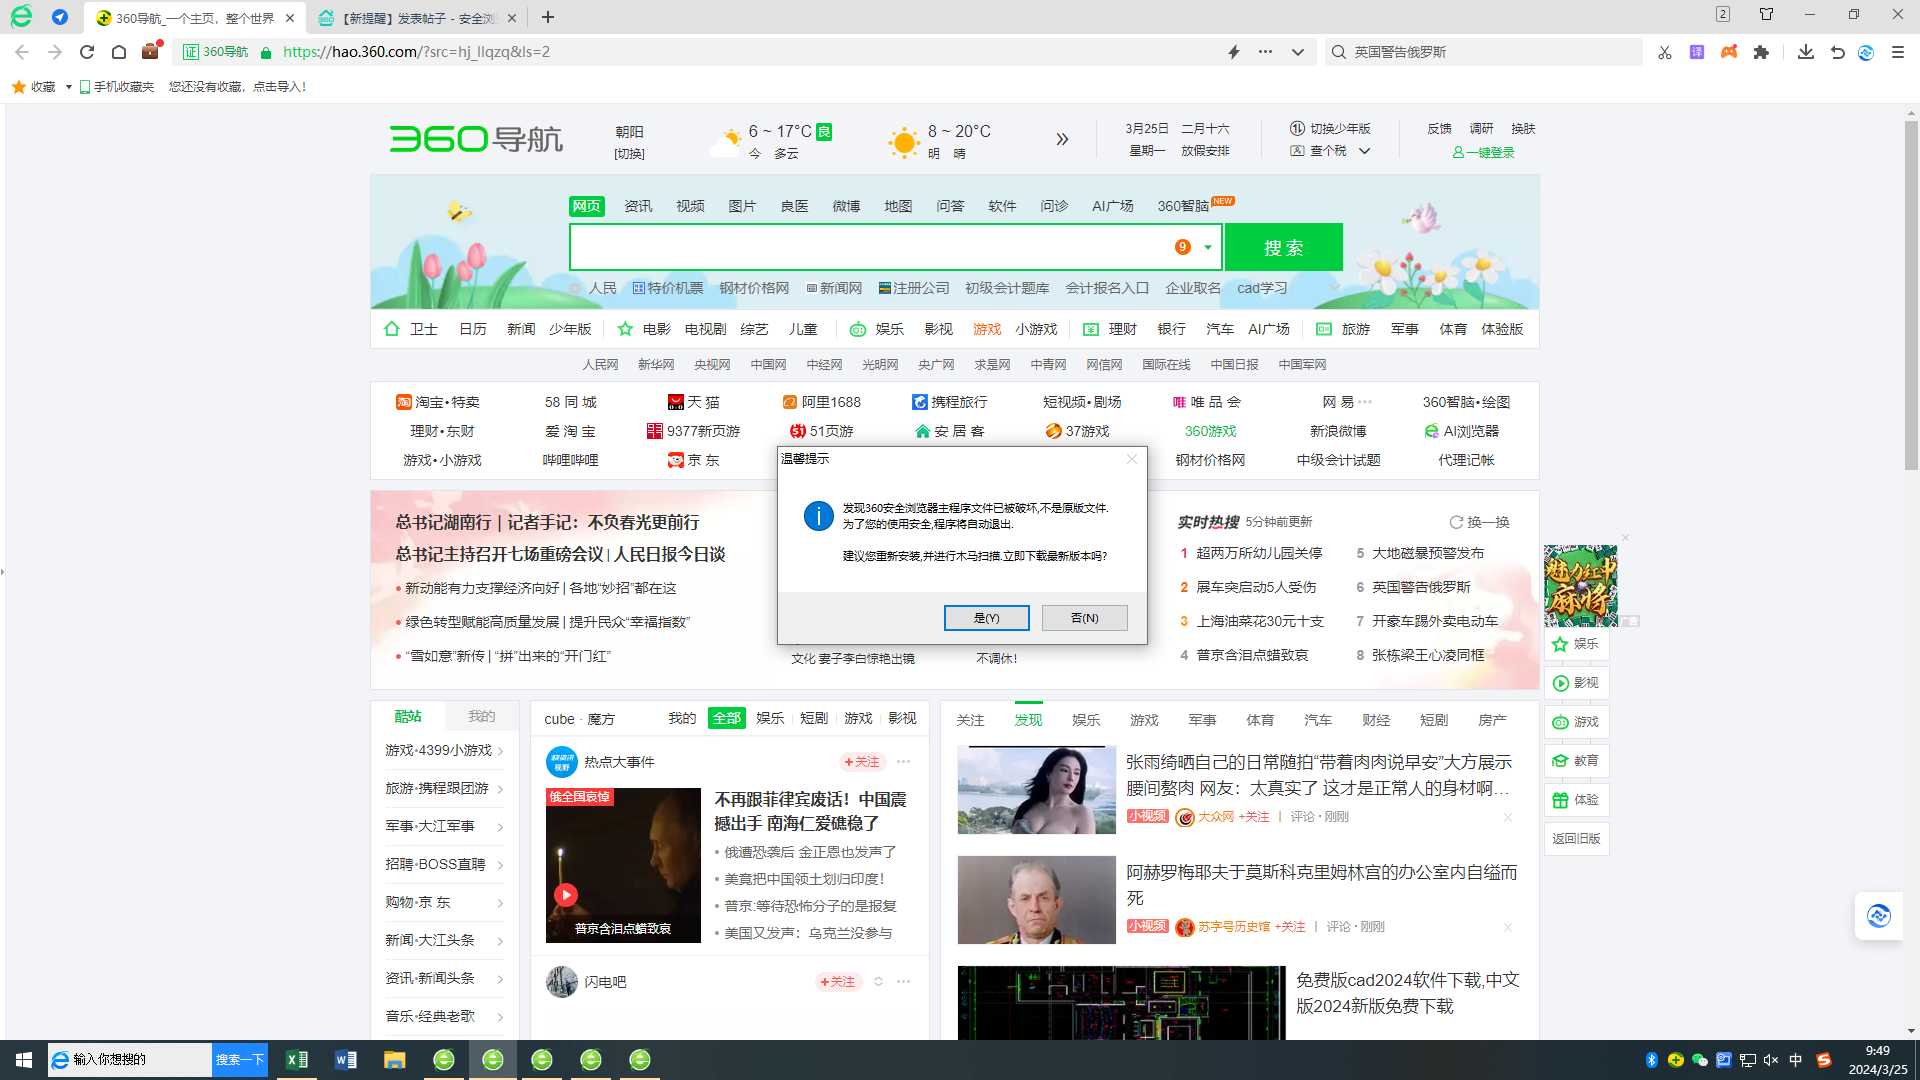Click the browser back arrow
This screenshot has height=1080, width=1920.
tap(22, 52)
